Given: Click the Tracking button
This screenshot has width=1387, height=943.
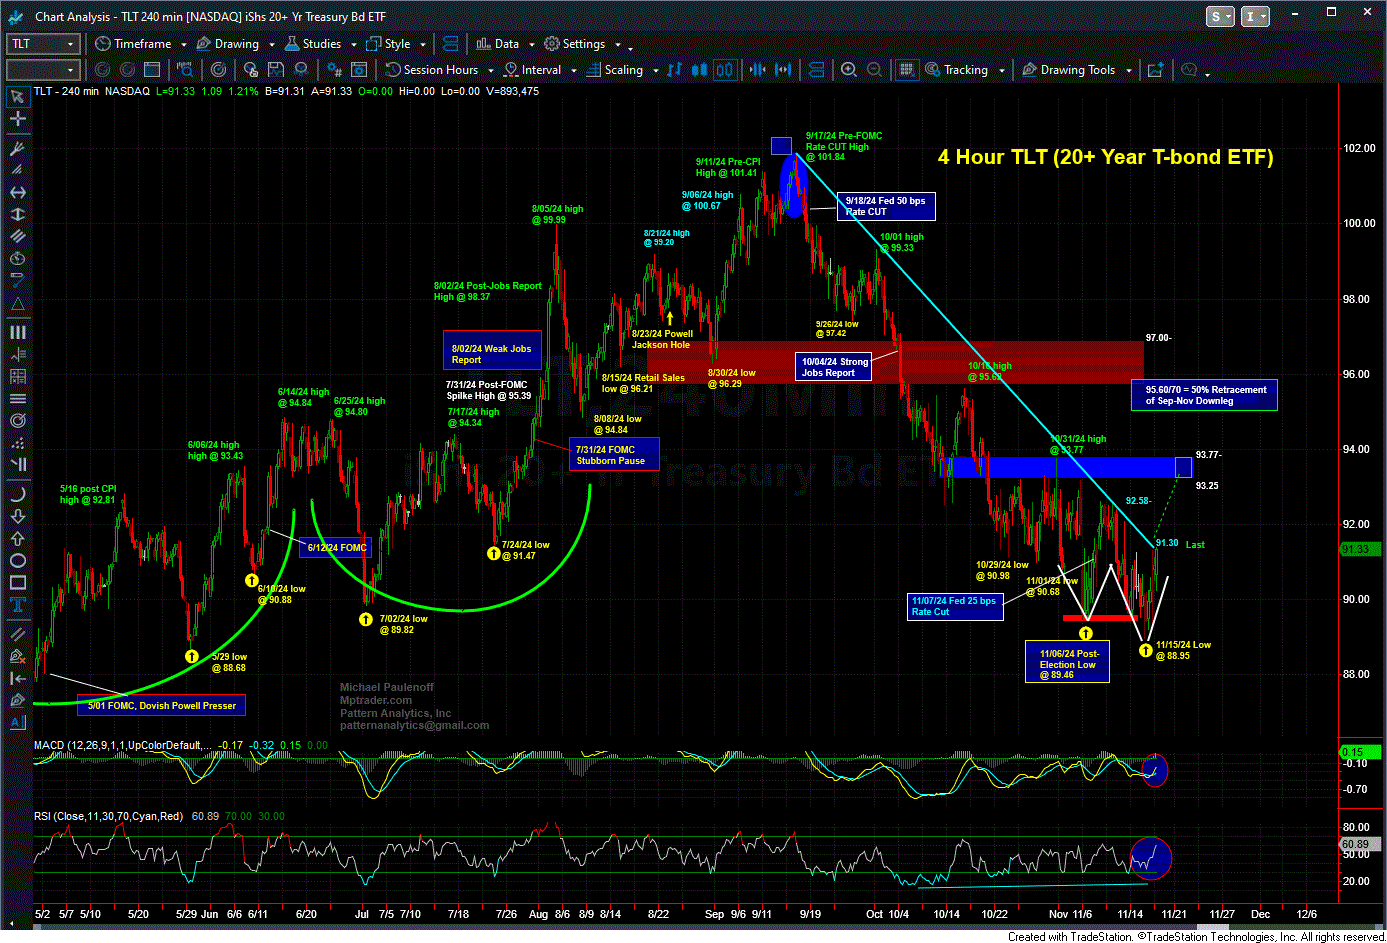Looking at the screenshot, I should click(x=956, y=70).
